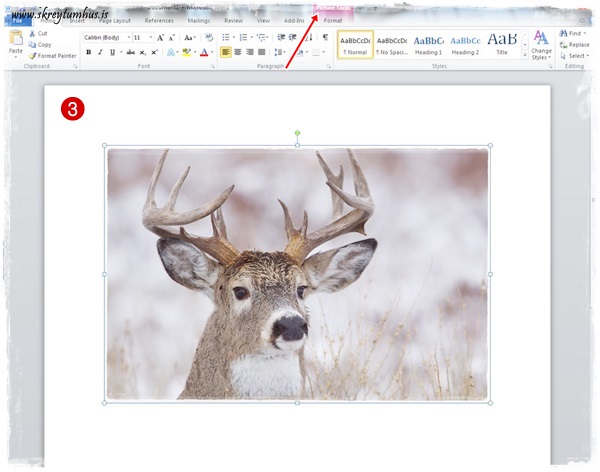Apply the Title style from the gallery
Screen dimensions: 600x472
(502, 45)
